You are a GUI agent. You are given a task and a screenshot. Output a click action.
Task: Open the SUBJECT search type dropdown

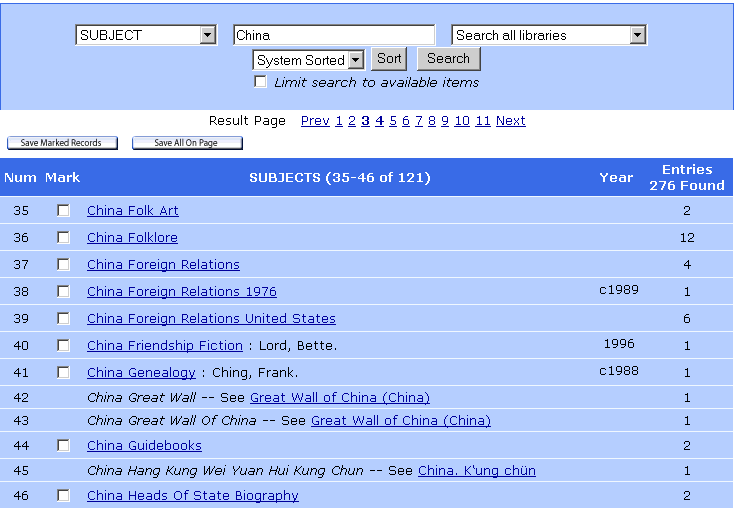coord(146,35)
